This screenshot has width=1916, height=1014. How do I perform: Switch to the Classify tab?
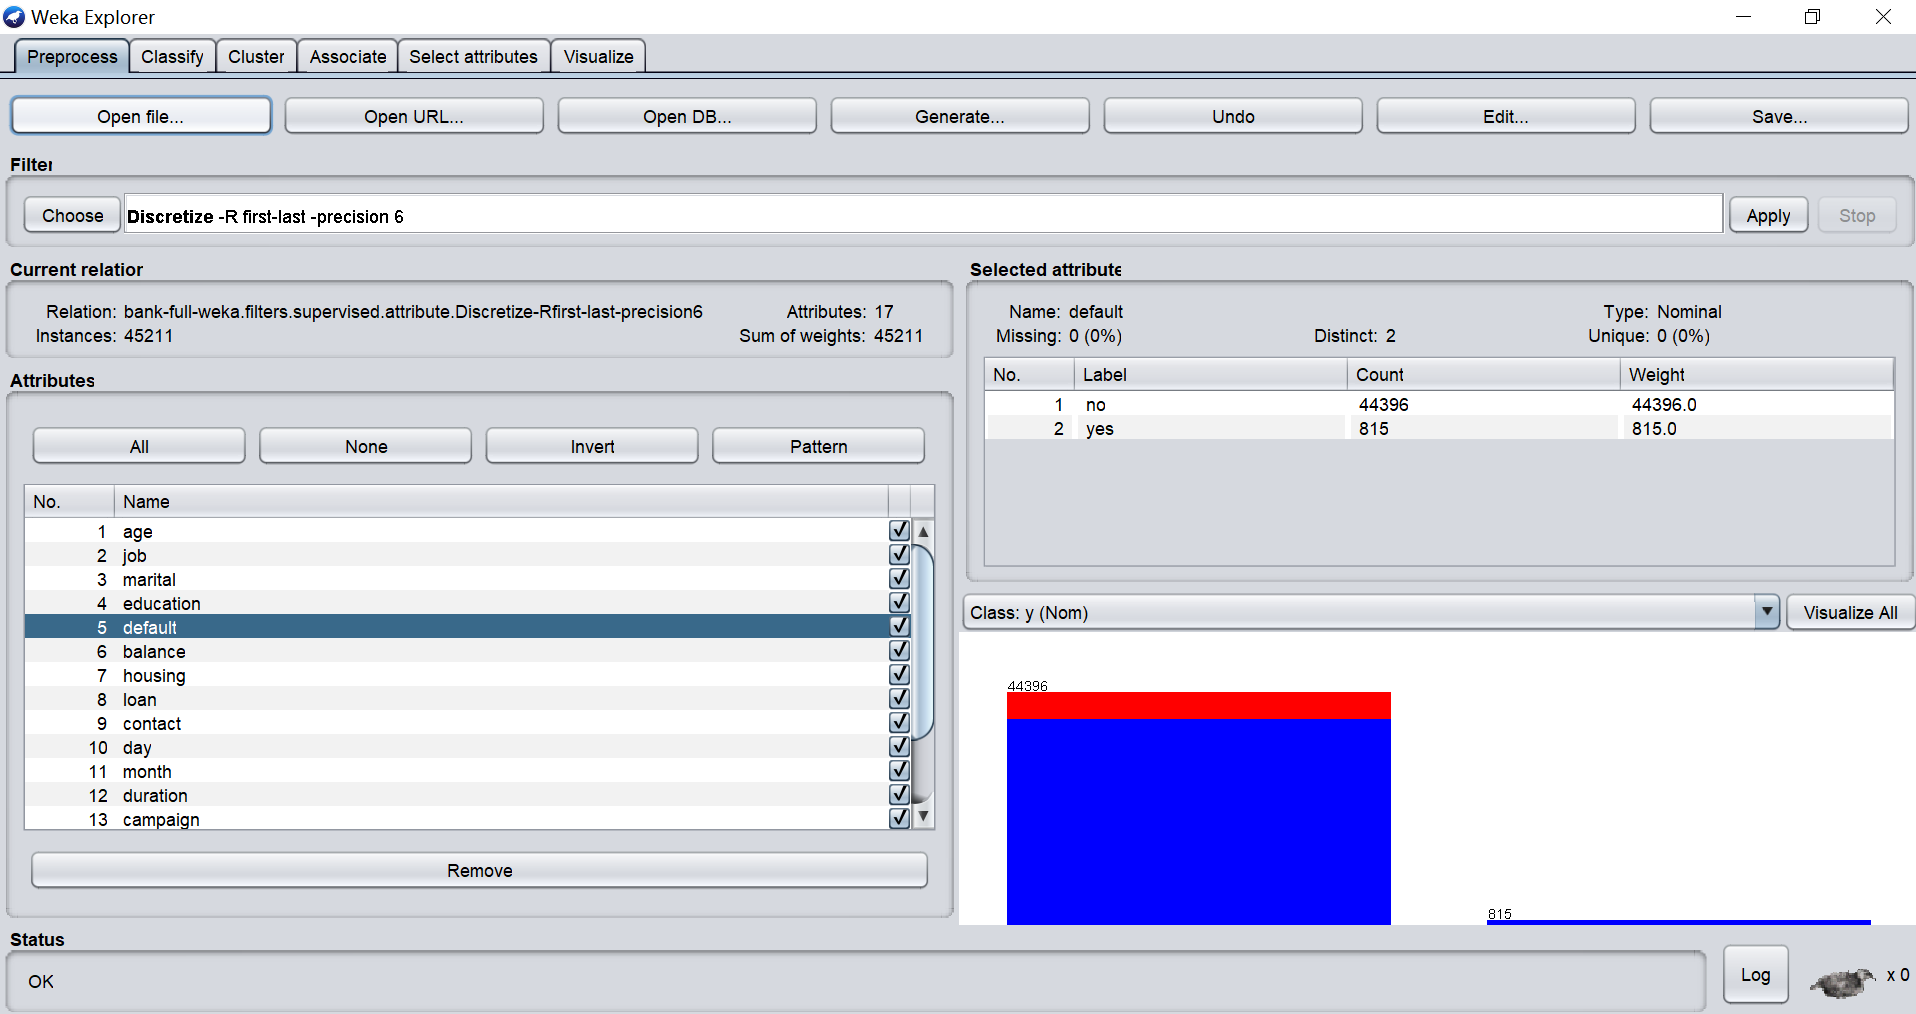point(172,57)
